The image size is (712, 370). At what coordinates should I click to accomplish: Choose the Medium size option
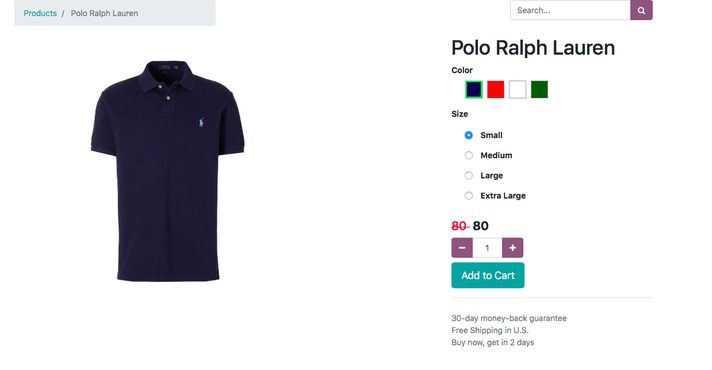469,155
